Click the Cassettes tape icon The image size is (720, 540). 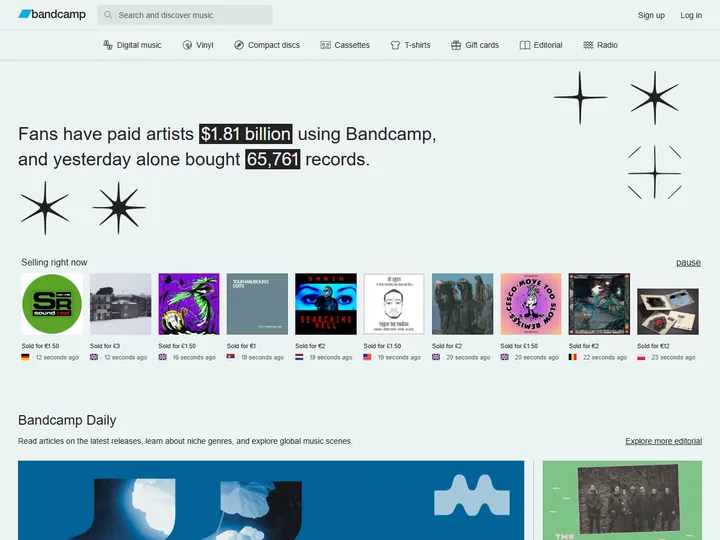click(326, 45)
